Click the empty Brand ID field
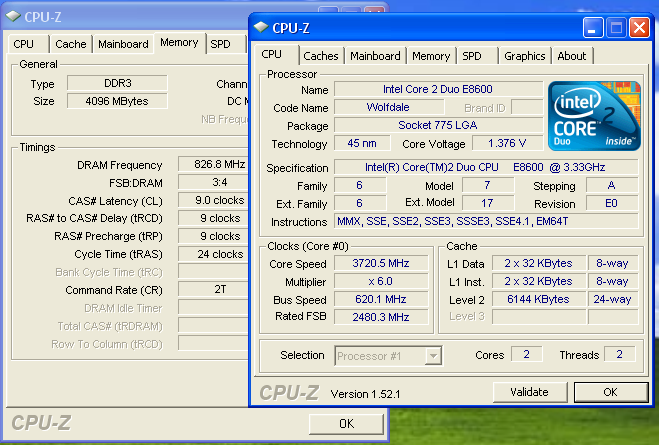Screen dimensions: 659x445 point(527,108)
